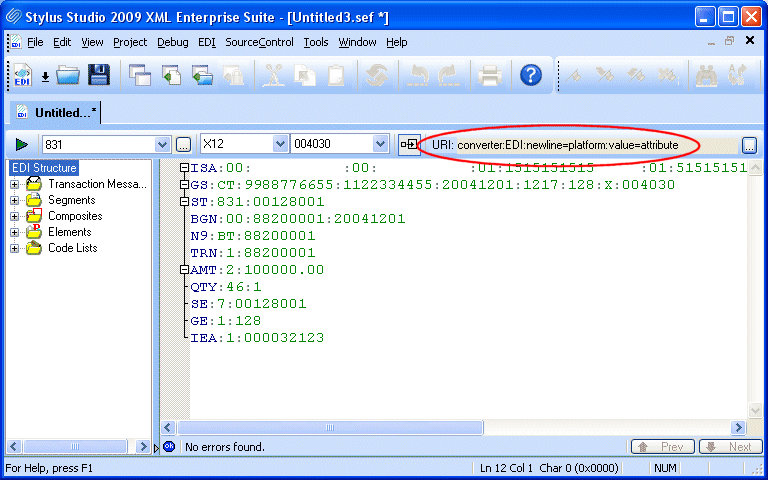
Task: Open Help with the blue question mark icon
Action: [530, 75]
